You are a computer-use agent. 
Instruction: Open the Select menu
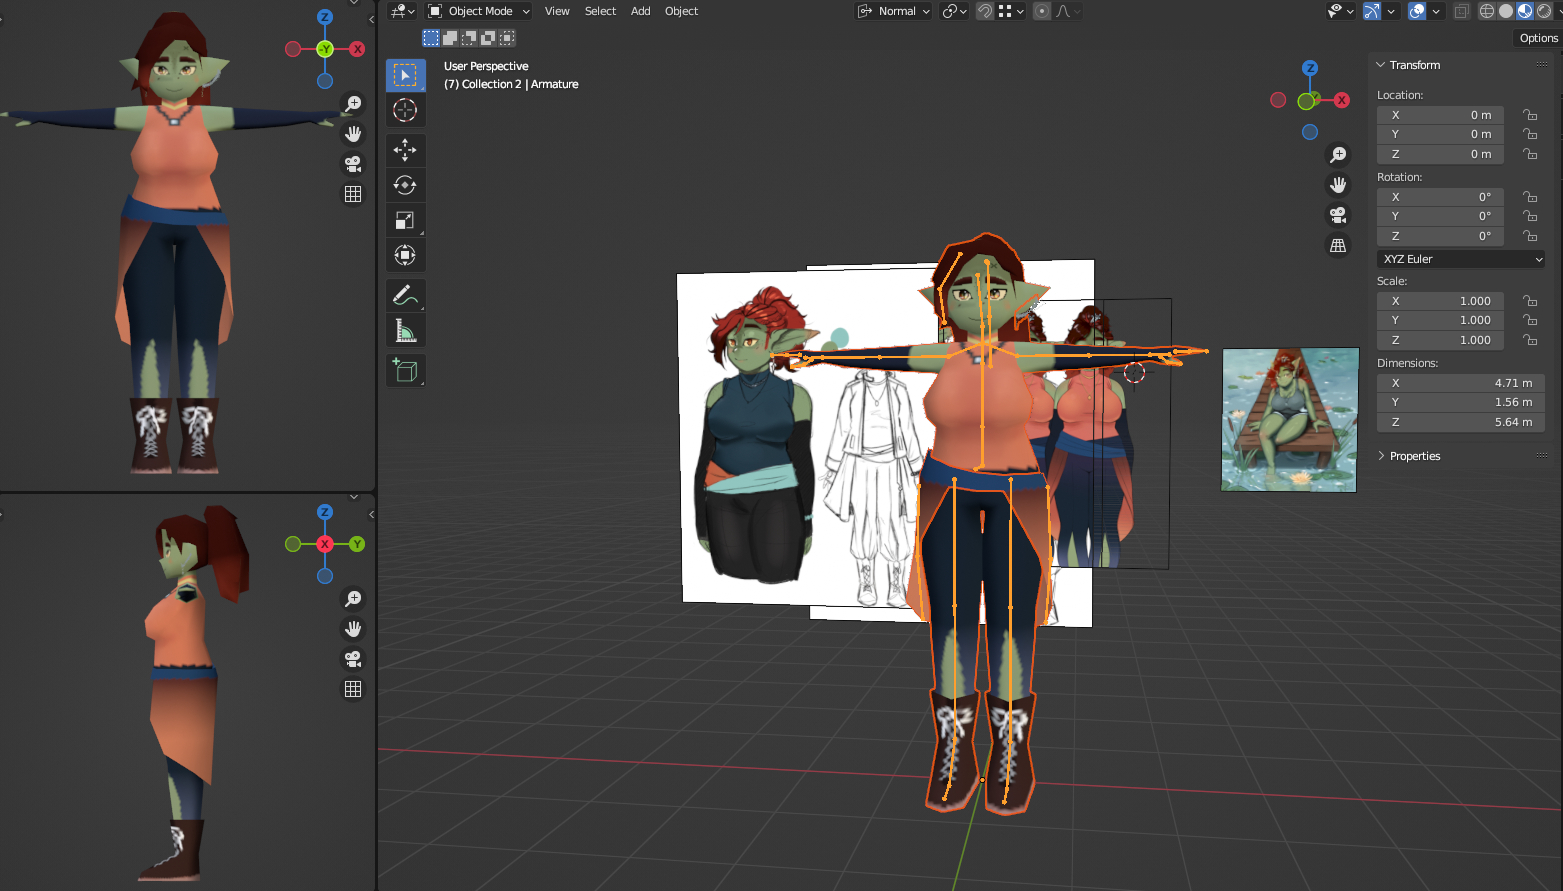600,11
